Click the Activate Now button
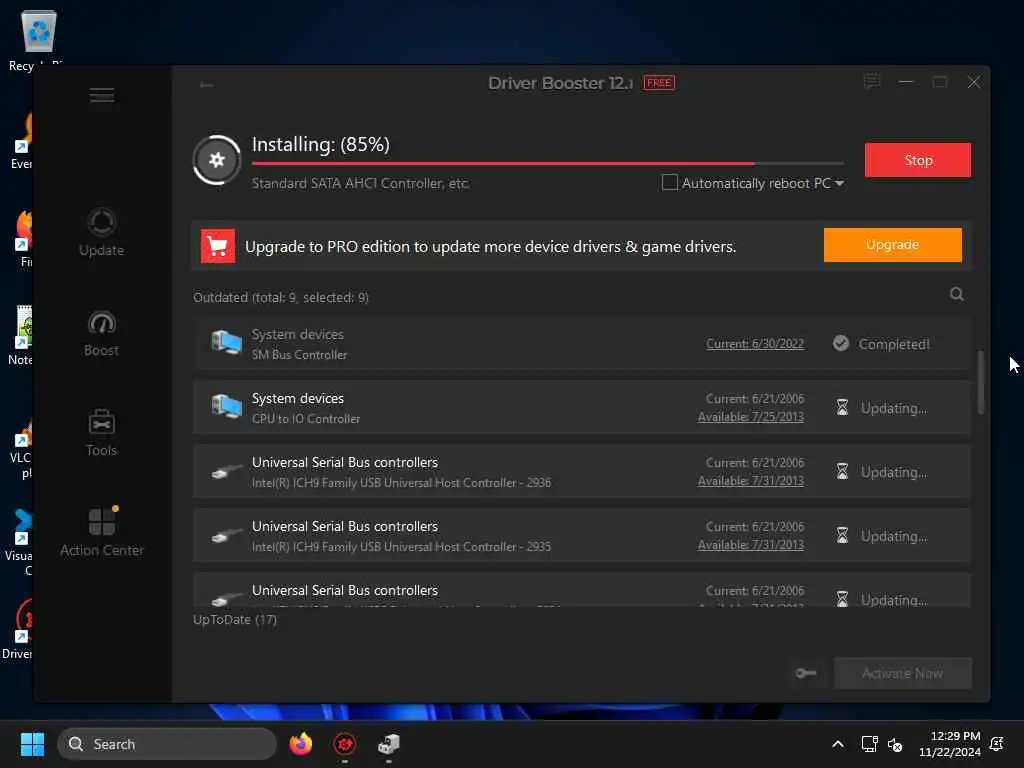Screen dimensions: 1024x768 point(902,673)
